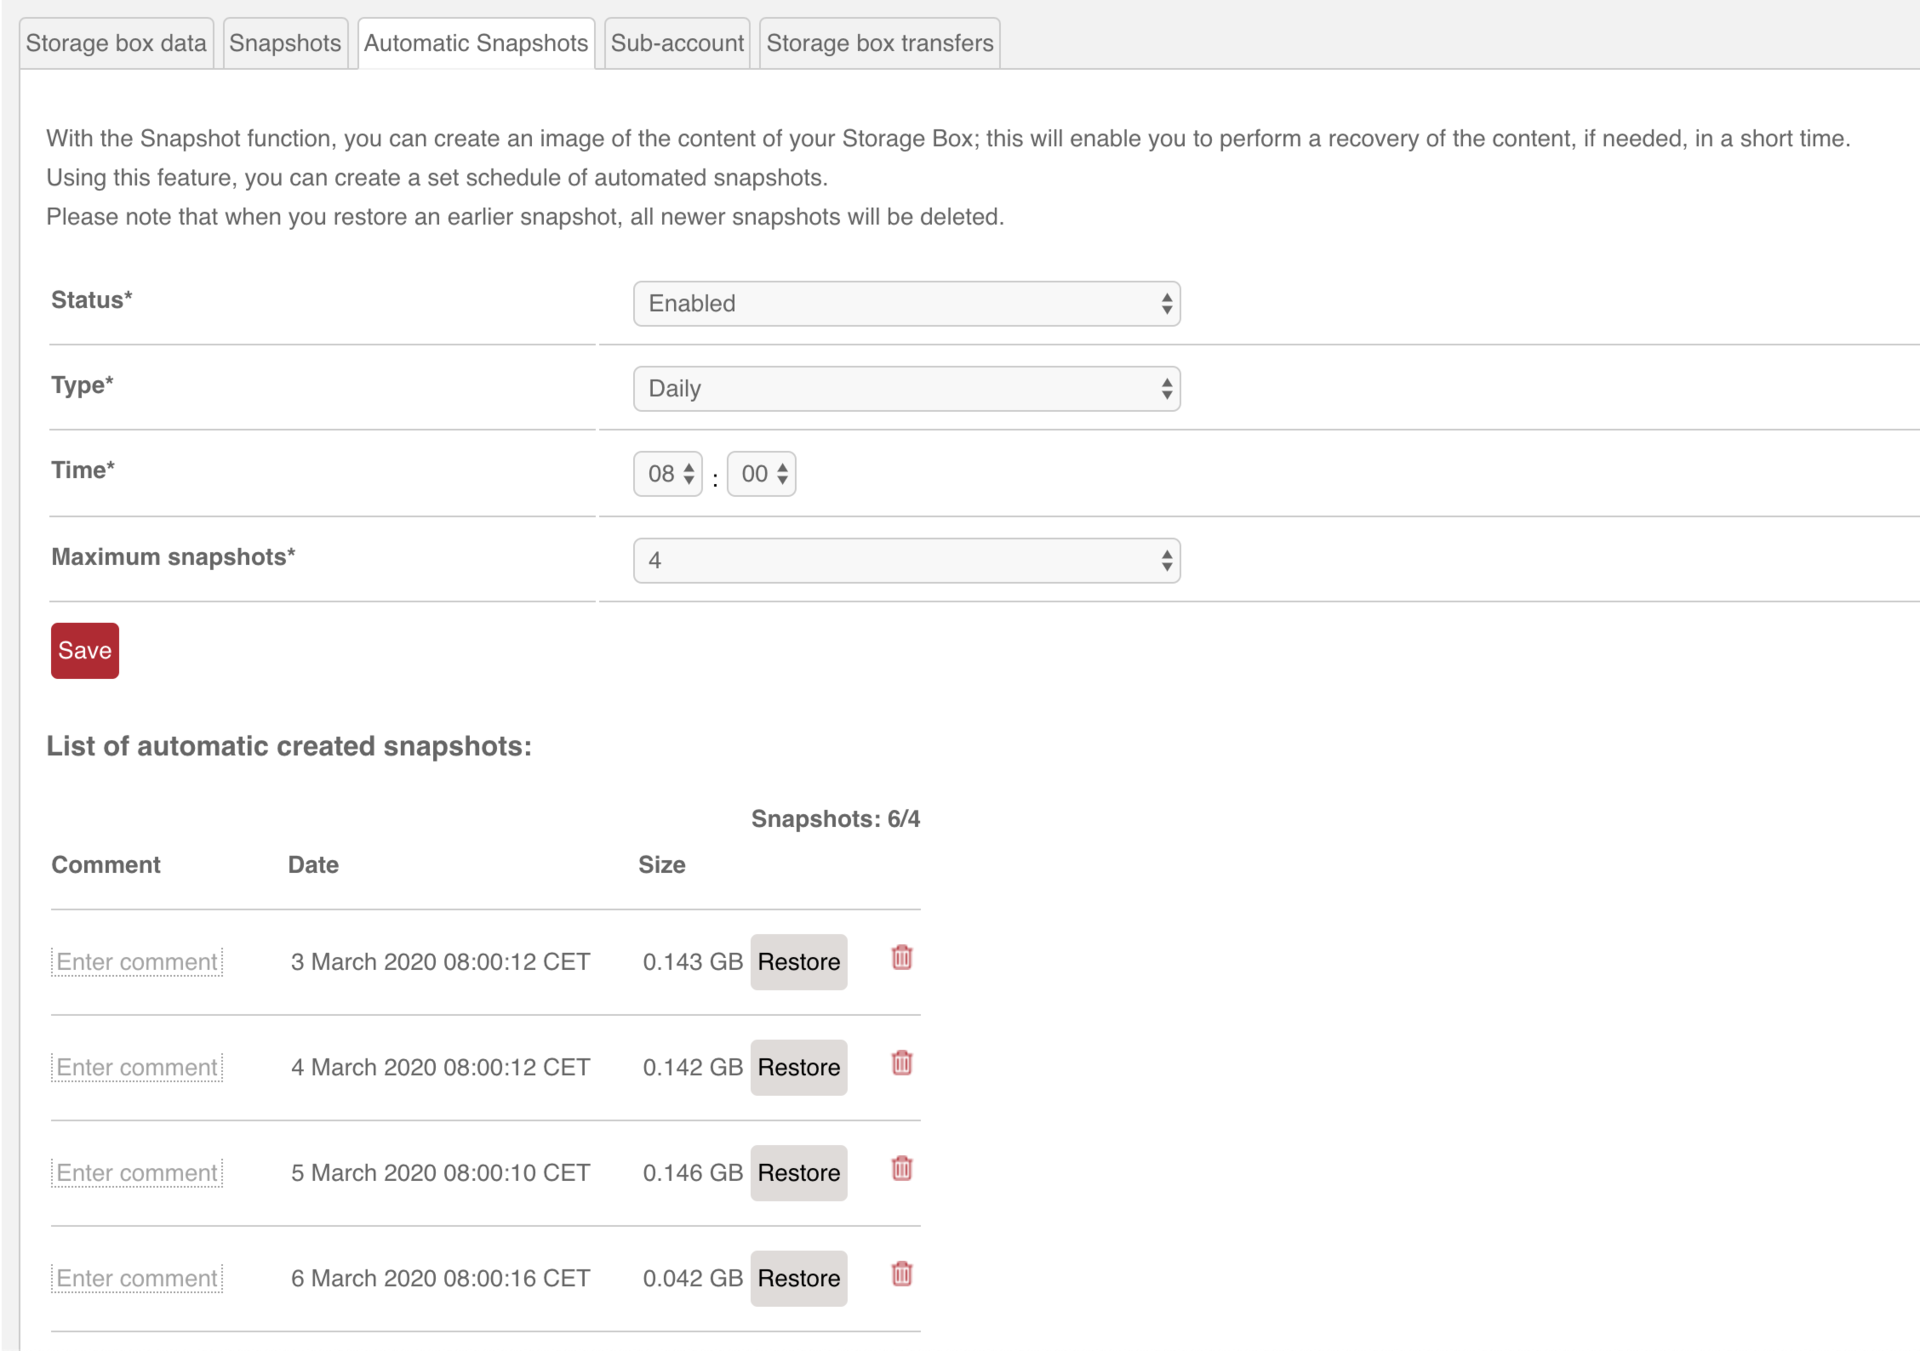Switch to the Snapshots tab
Viewport: 1920px width, 1351px height.
(284, 42)
